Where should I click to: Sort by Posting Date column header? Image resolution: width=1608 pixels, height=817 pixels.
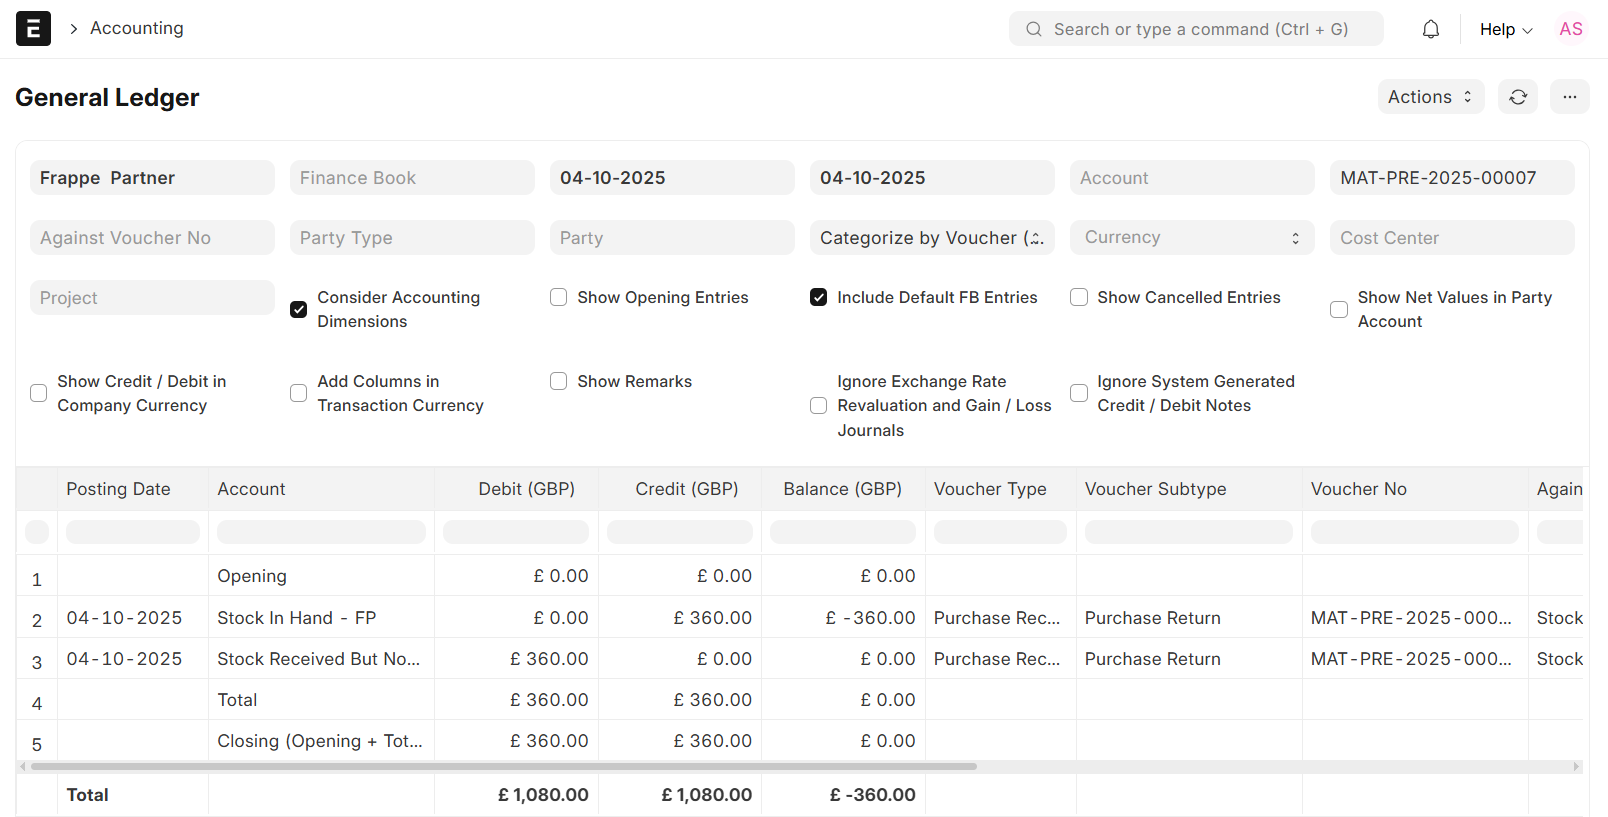tap(119, 489)
